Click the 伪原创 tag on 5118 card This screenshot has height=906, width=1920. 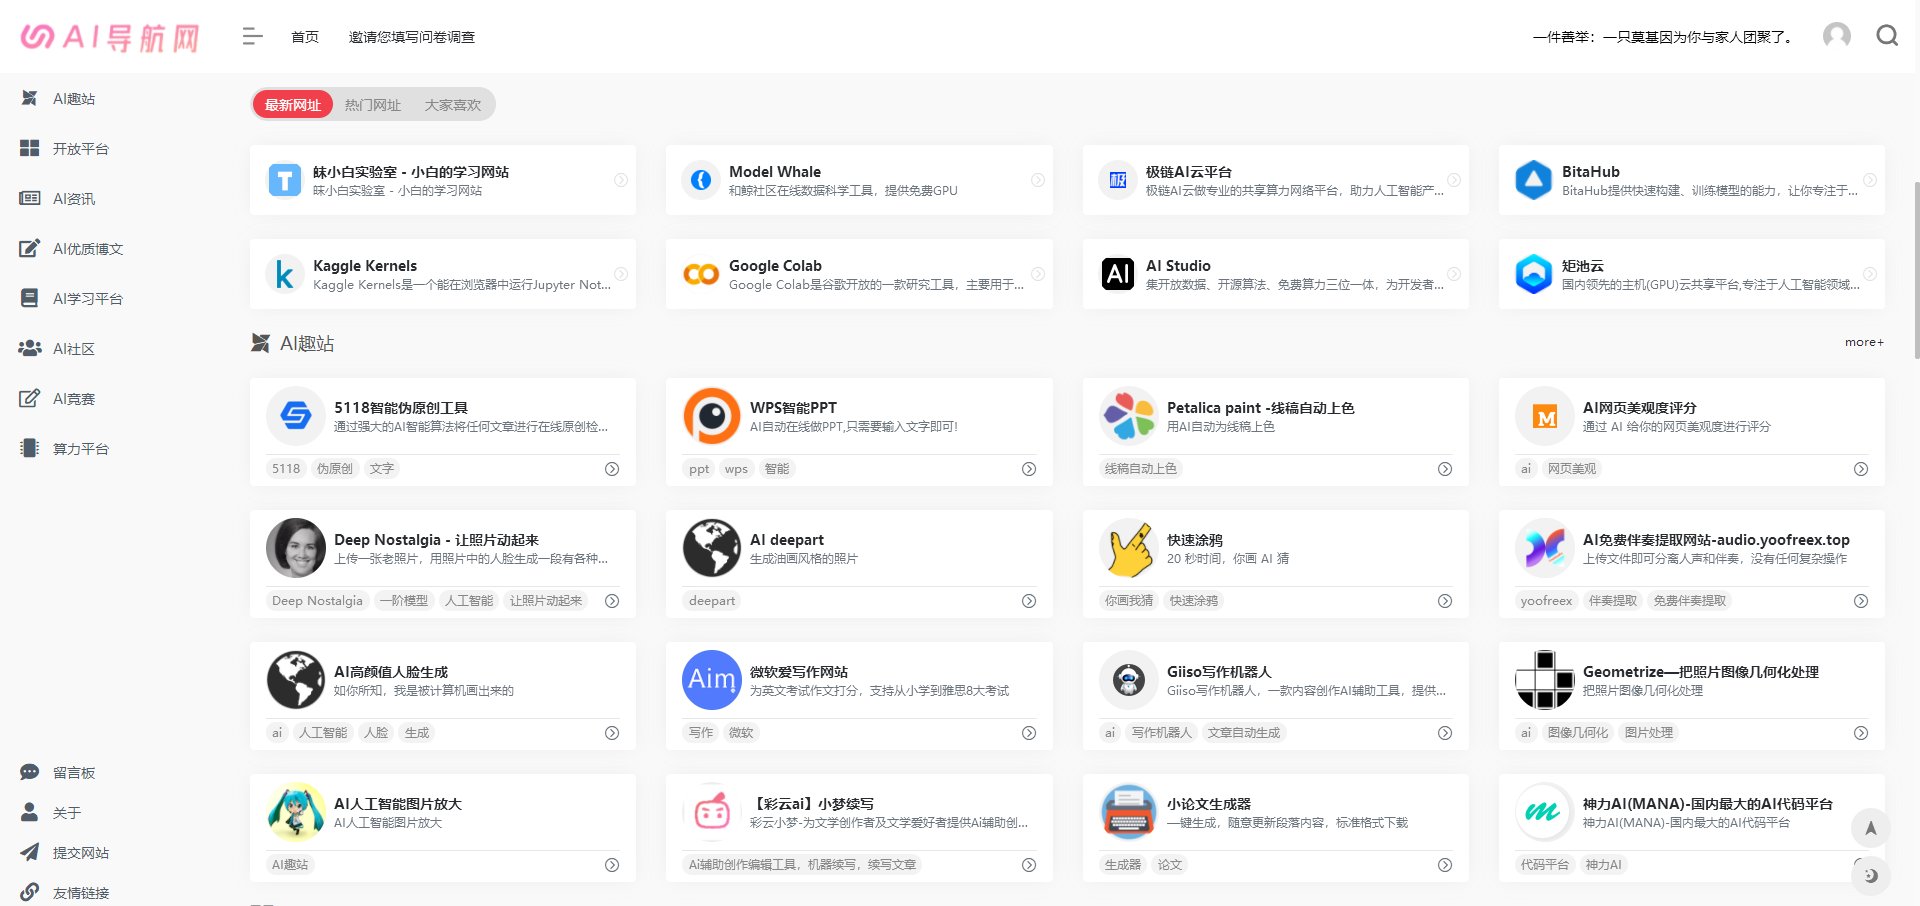pyautogui.click(x=334, y=469)
